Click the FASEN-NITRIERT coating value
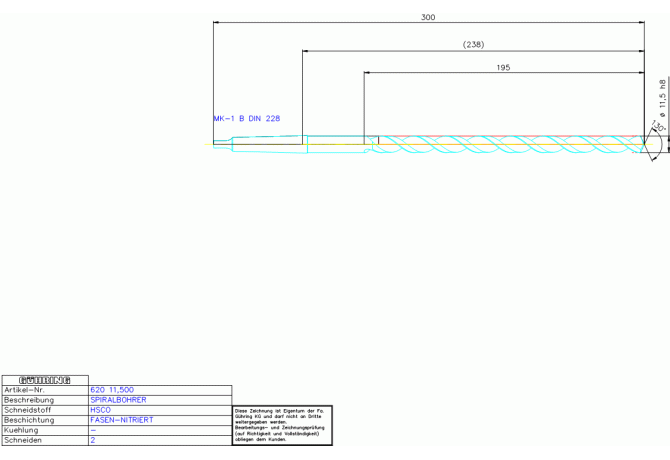 (122, 420)
